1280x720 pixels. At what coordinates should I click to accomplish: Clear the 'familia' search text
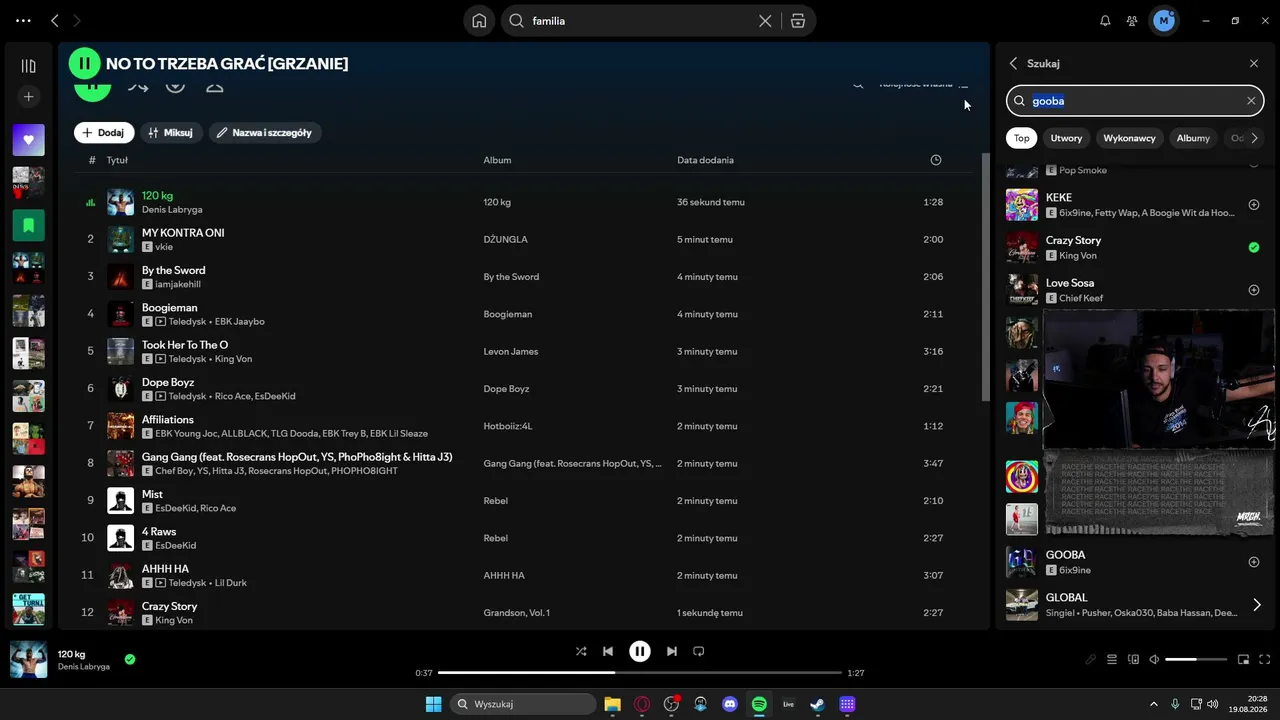765,21
